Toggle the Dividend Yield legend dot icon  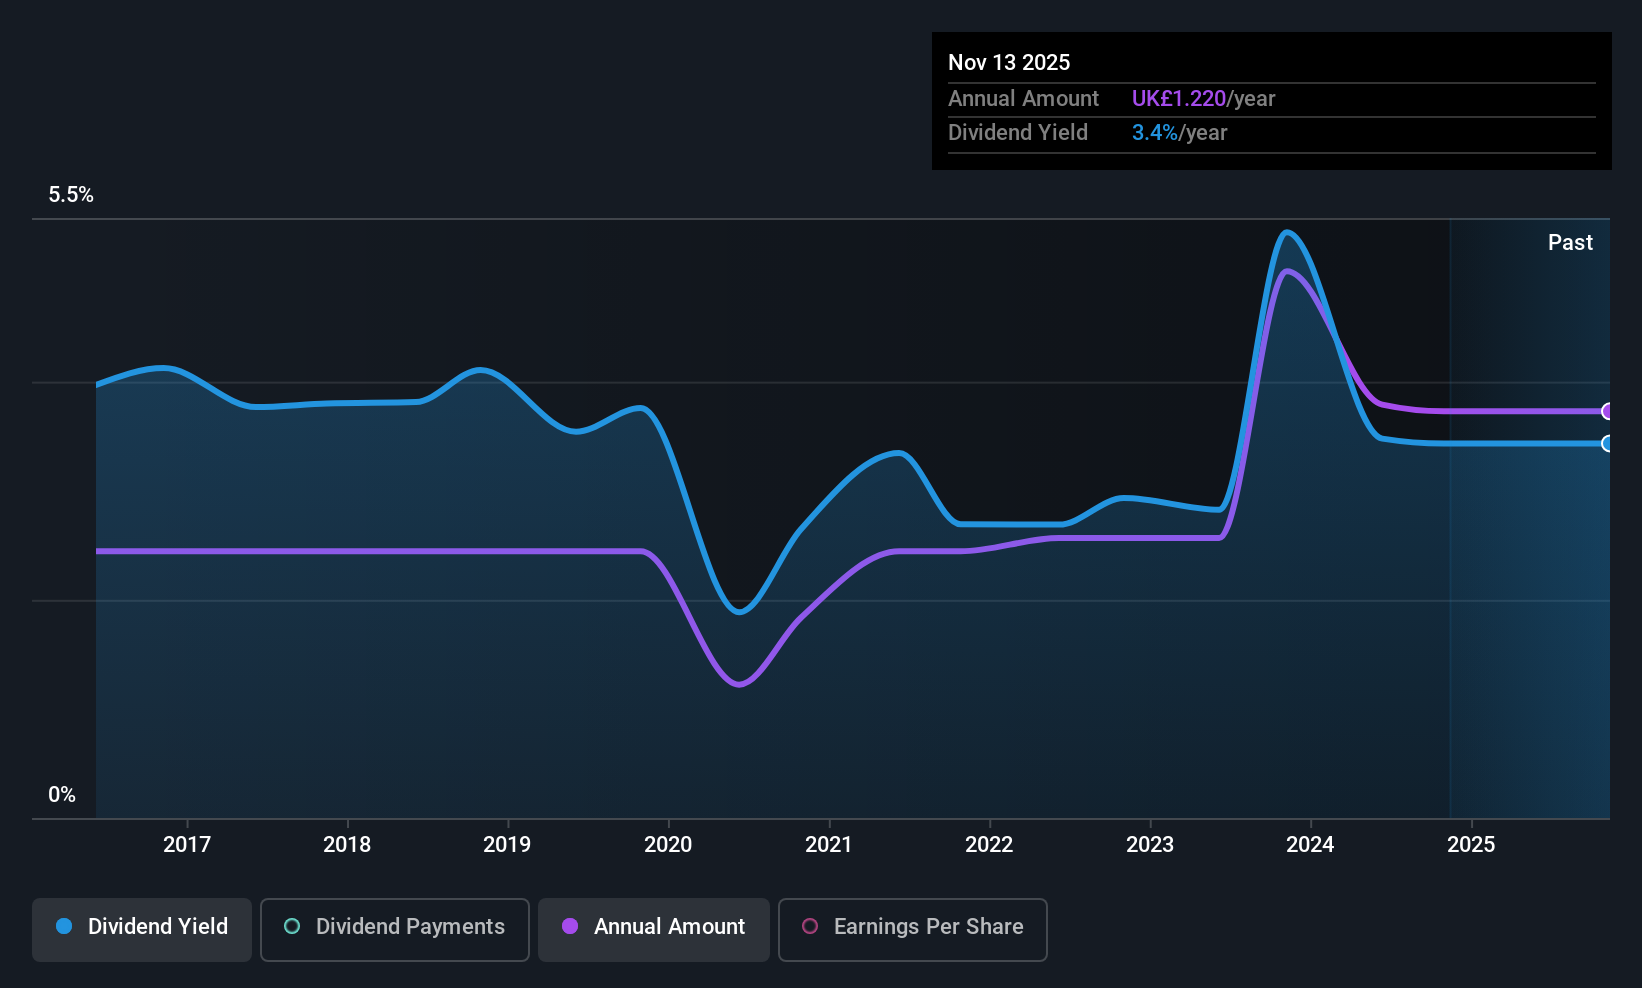(65, 927)
